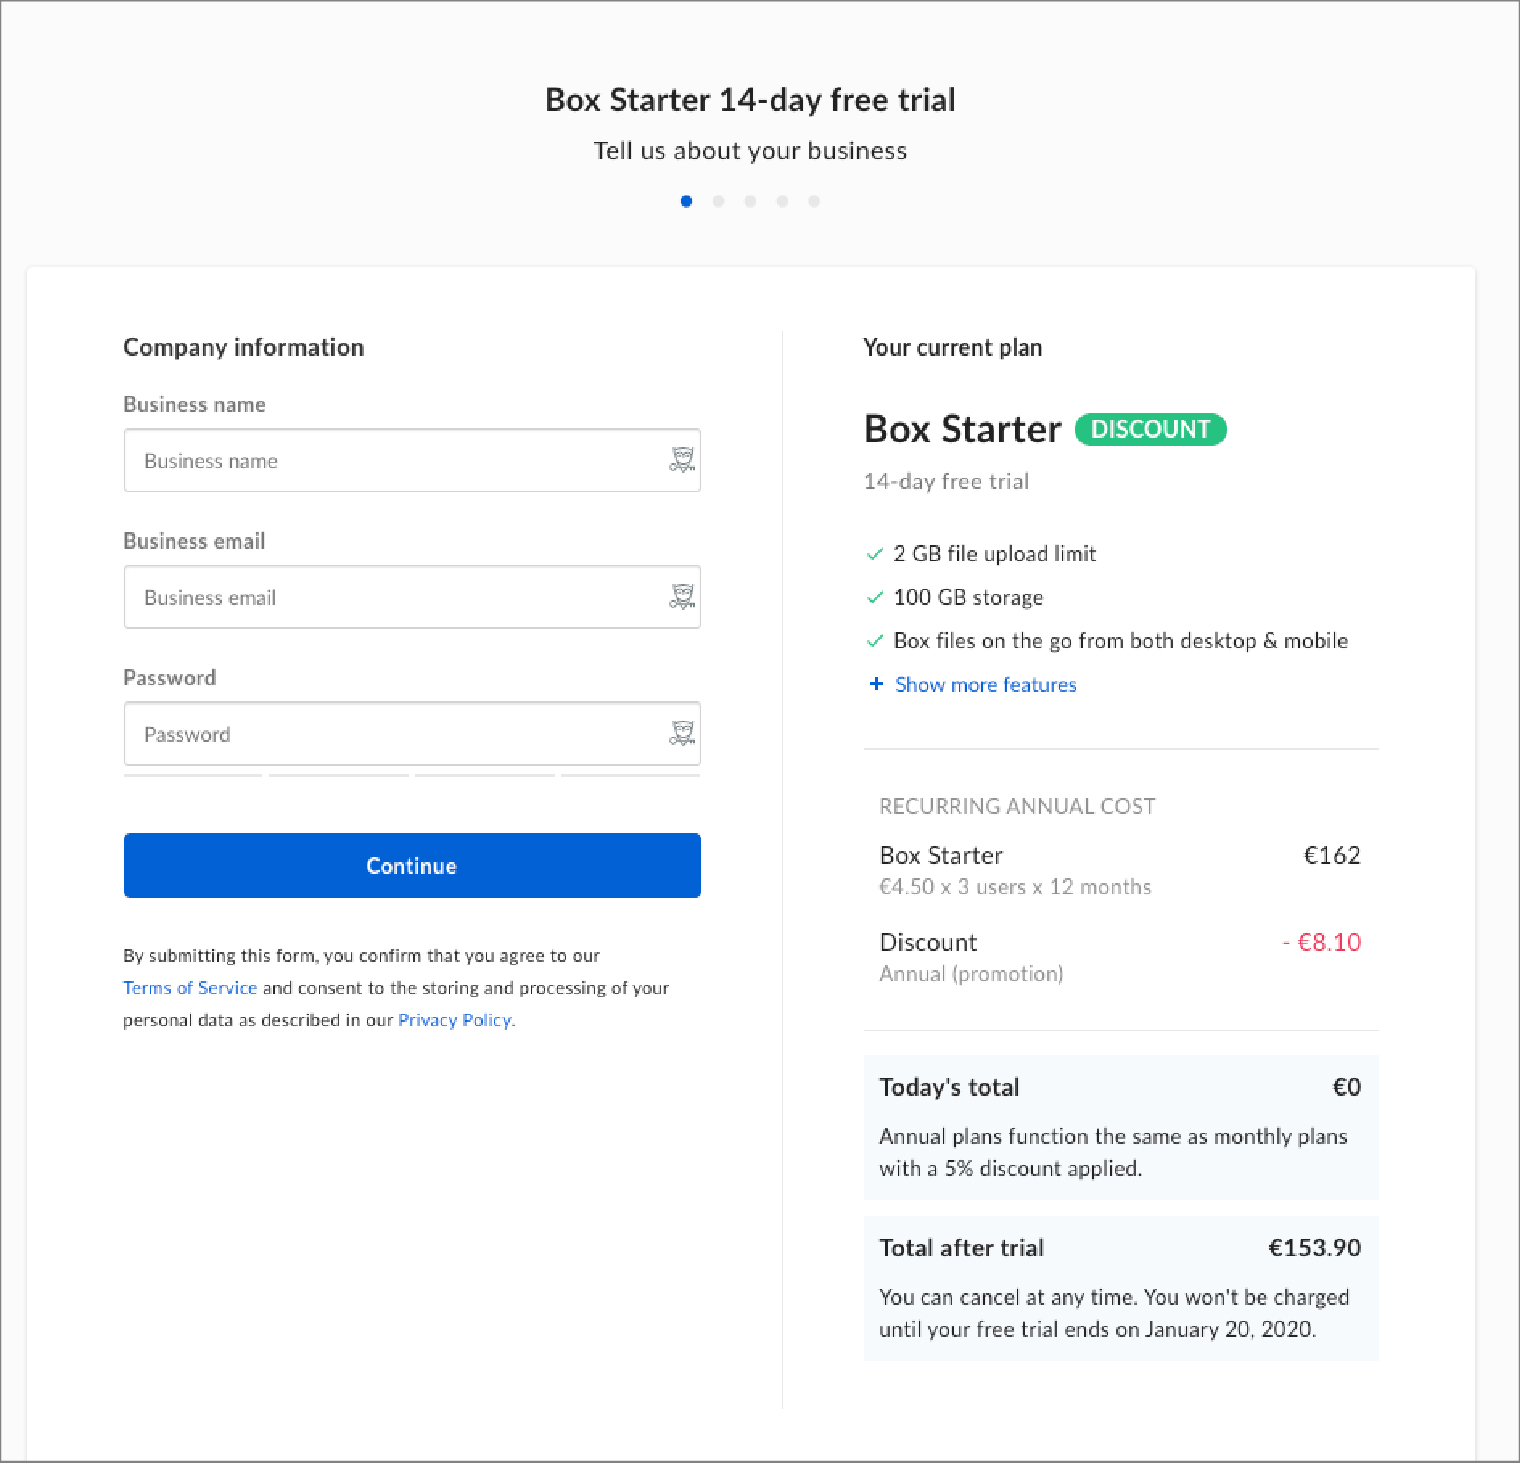This screenshot has height=1463, width=1520.
Task: Click the autofill mascot icon in Business name field
Action: (682, 460)
